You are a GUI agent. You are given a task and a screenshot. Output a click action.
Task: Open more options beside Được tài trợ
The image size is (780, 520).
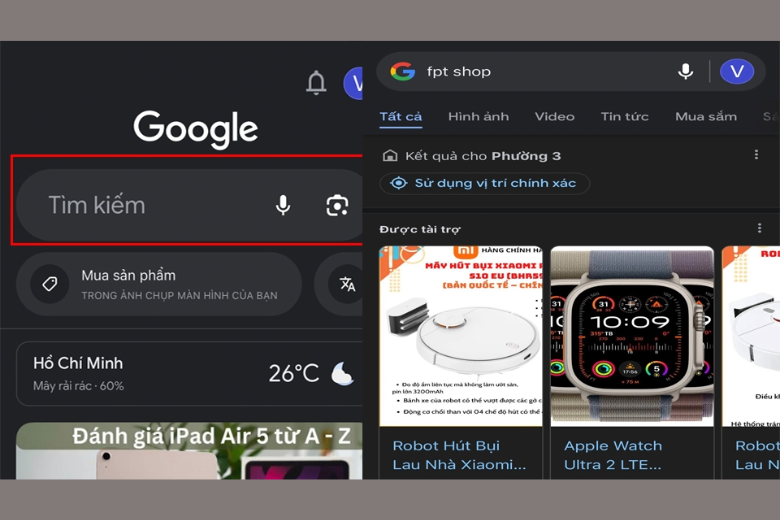point(759,228)
